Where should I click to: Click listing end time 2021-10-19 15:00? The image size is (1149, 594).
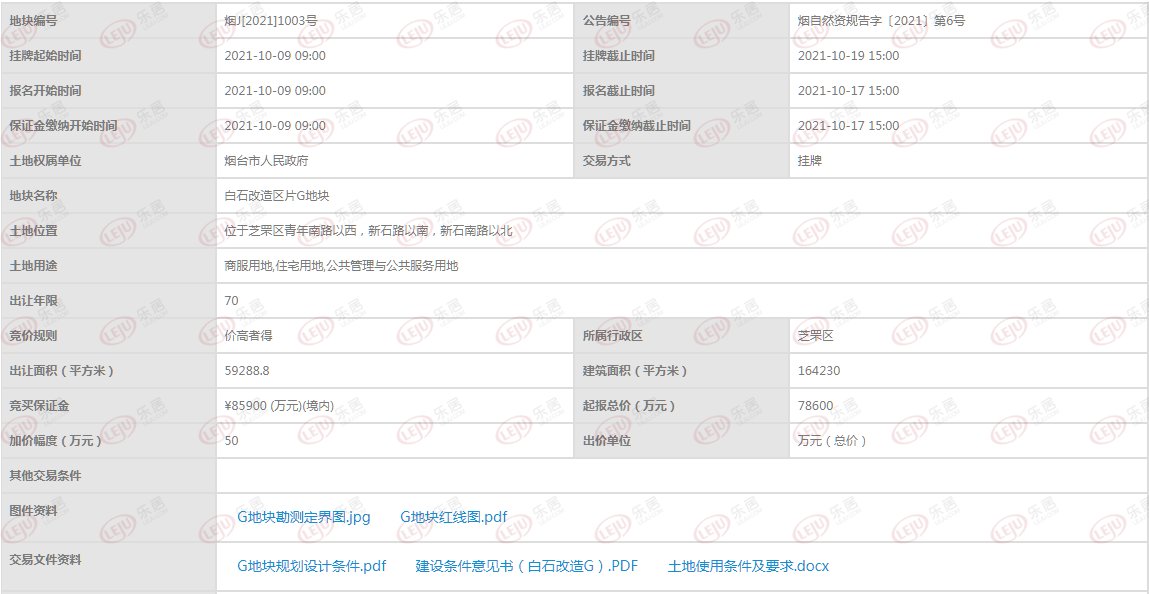pos(848,56)
